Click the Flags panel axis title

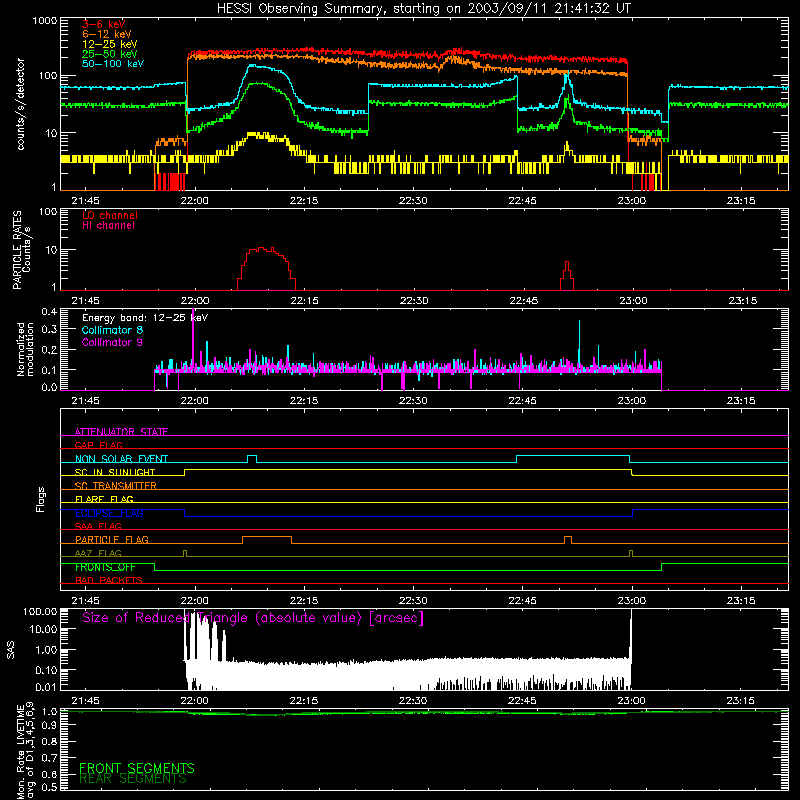(x=41, y=499)
